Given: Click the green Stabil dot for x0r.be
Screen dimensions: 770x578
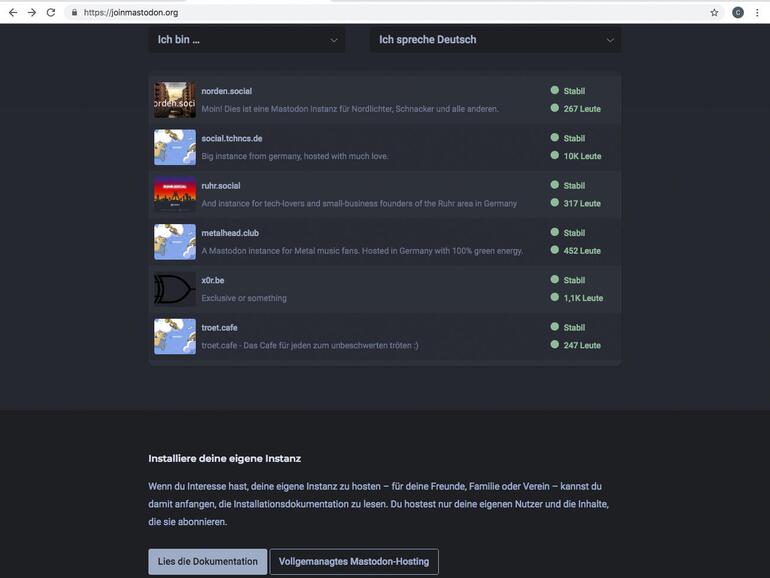Looking at the screenshot, I should 554,279.
